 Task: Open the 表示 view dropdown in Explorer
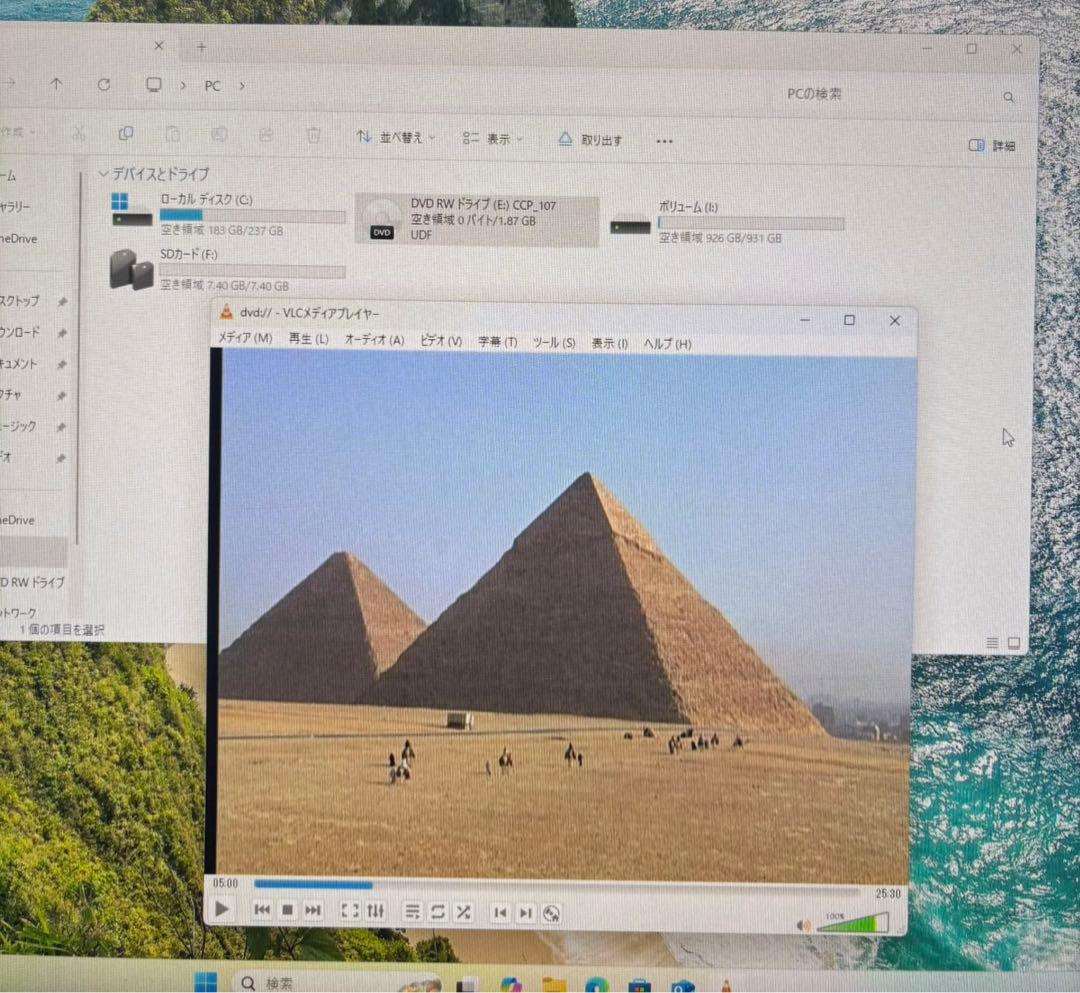tap(493, 139)
